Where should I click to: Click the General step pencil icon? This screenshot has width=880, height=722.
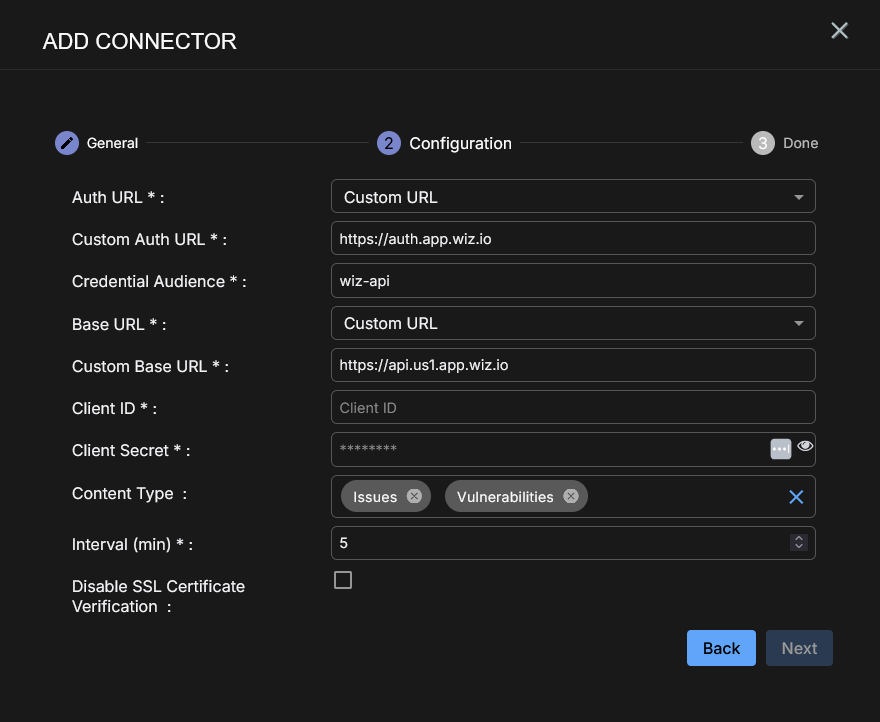pyautogui.click(x=66, y=143)
